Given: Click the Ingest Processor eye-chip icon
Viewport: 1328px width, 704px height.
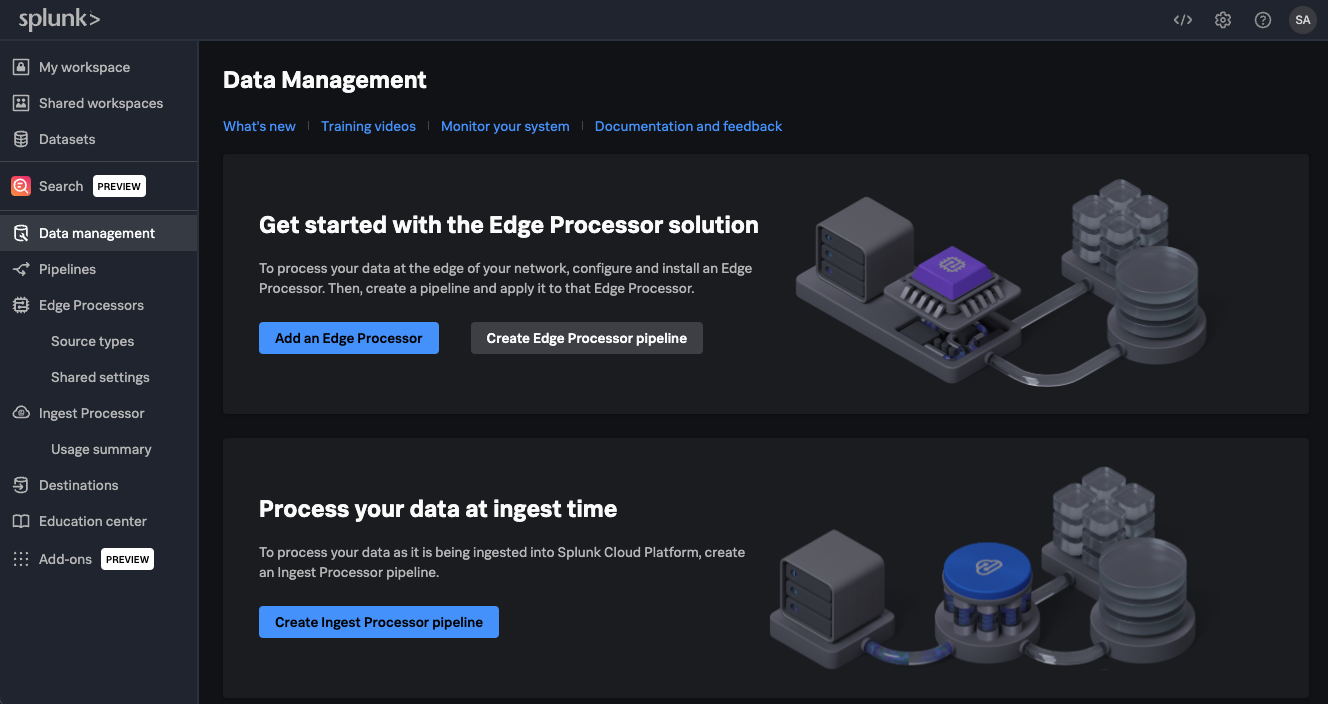Looking at the screenshot, I should pyautogui.click(x=21, y=413).
